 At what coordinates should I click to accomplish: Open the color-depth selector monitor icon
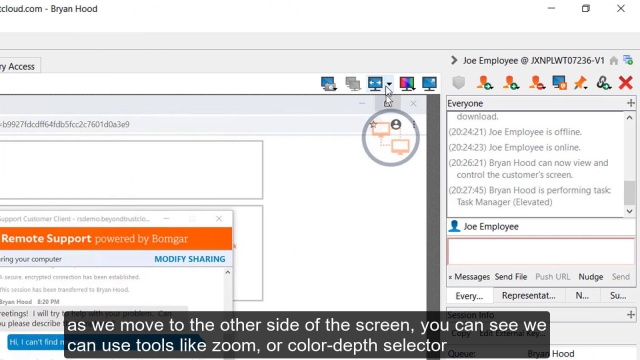[x=407, y=84]
